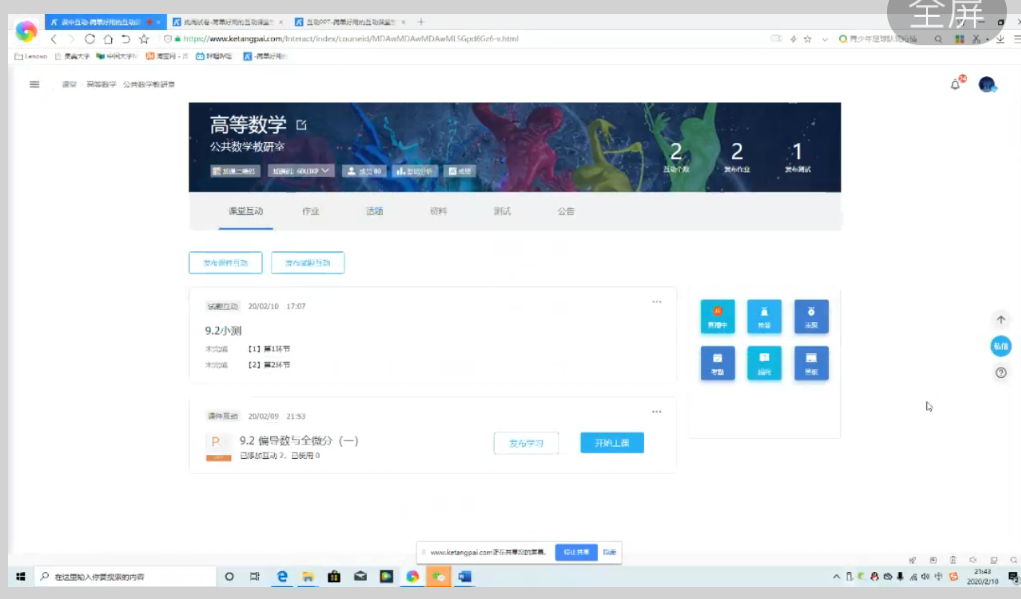Switch to the 公告 tab
The width and height of the screenshot is (1021, 599).
pyautogui.click(x=566, y=212)
